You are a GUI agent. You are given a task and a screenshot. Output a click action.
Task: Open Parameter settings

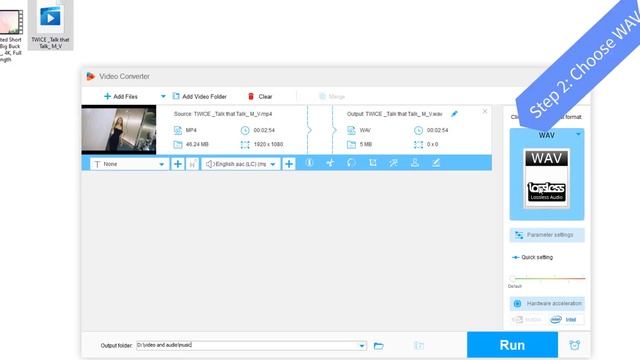click(547, 235)
